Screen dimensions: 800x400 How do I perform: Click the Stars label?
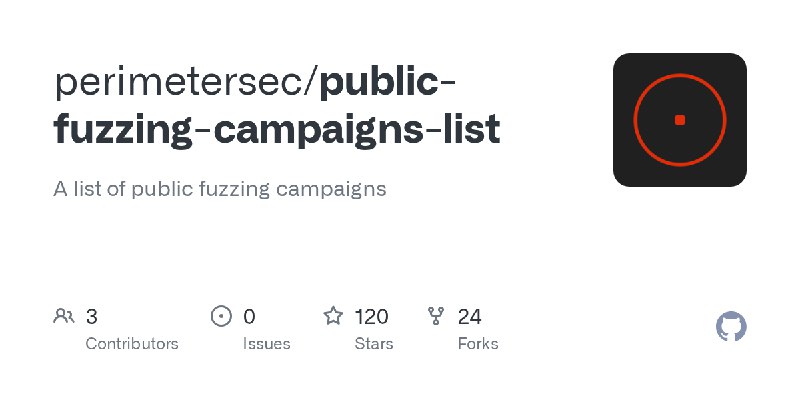click(x=375, y=344)
